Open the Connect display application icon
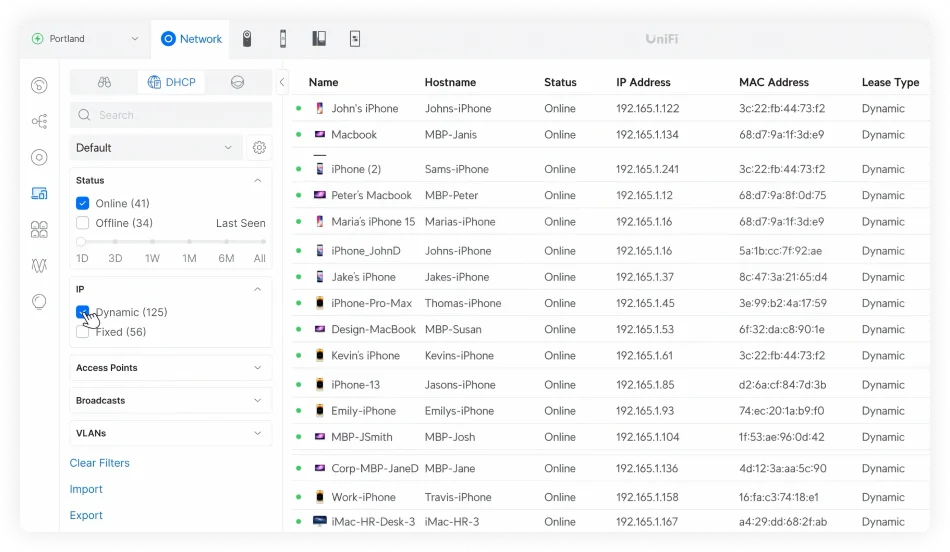This screenshot has width=950, height=552. coord(355,39)
